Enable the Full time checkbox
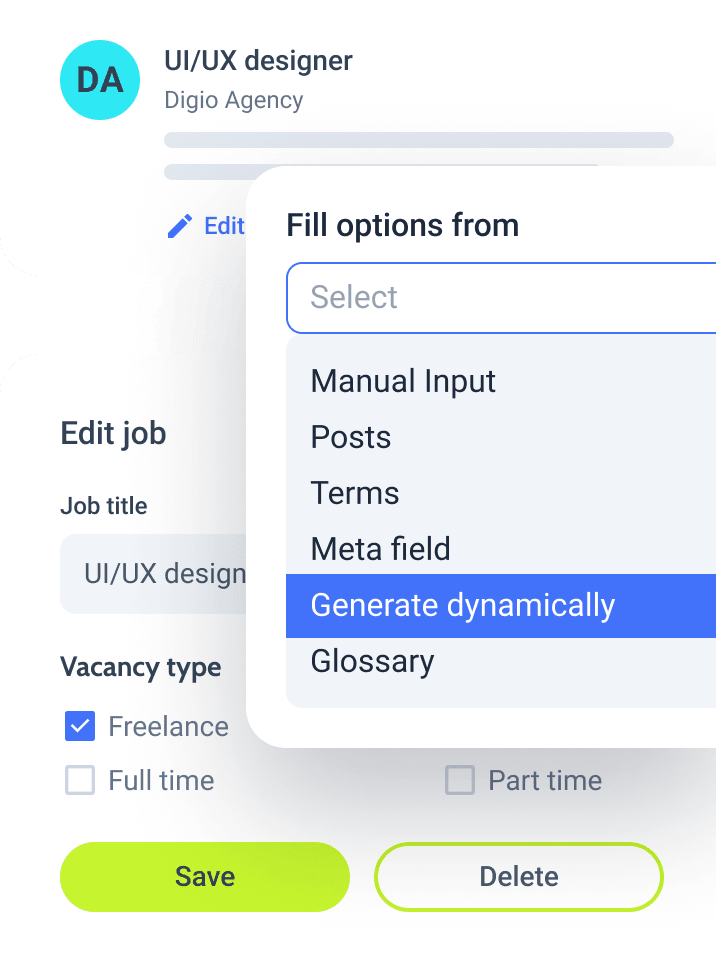The image size is (716, 955). 80,781
